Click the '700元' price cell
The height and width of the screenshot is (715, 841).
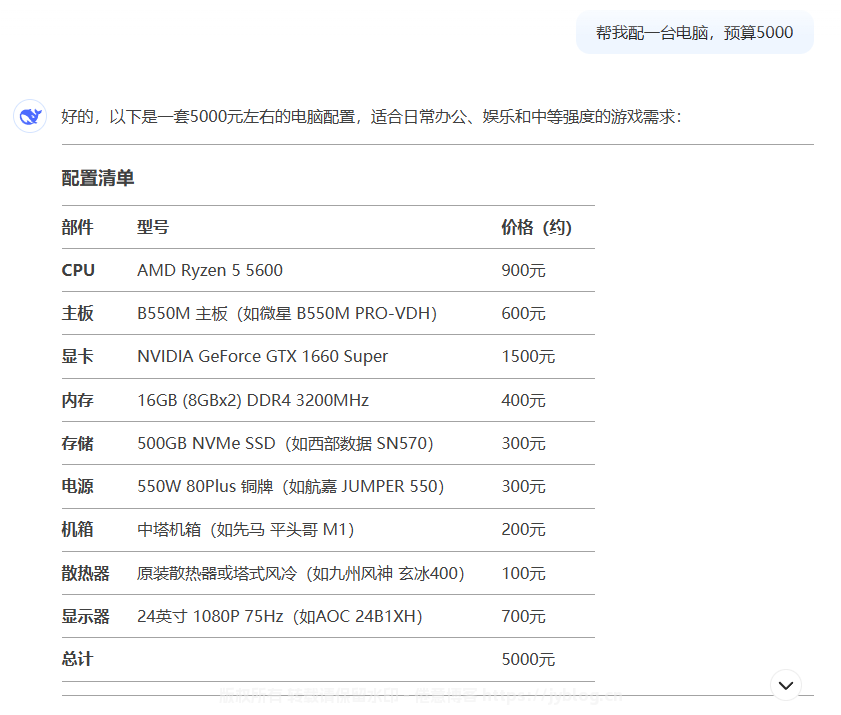(x=523, y=617)
